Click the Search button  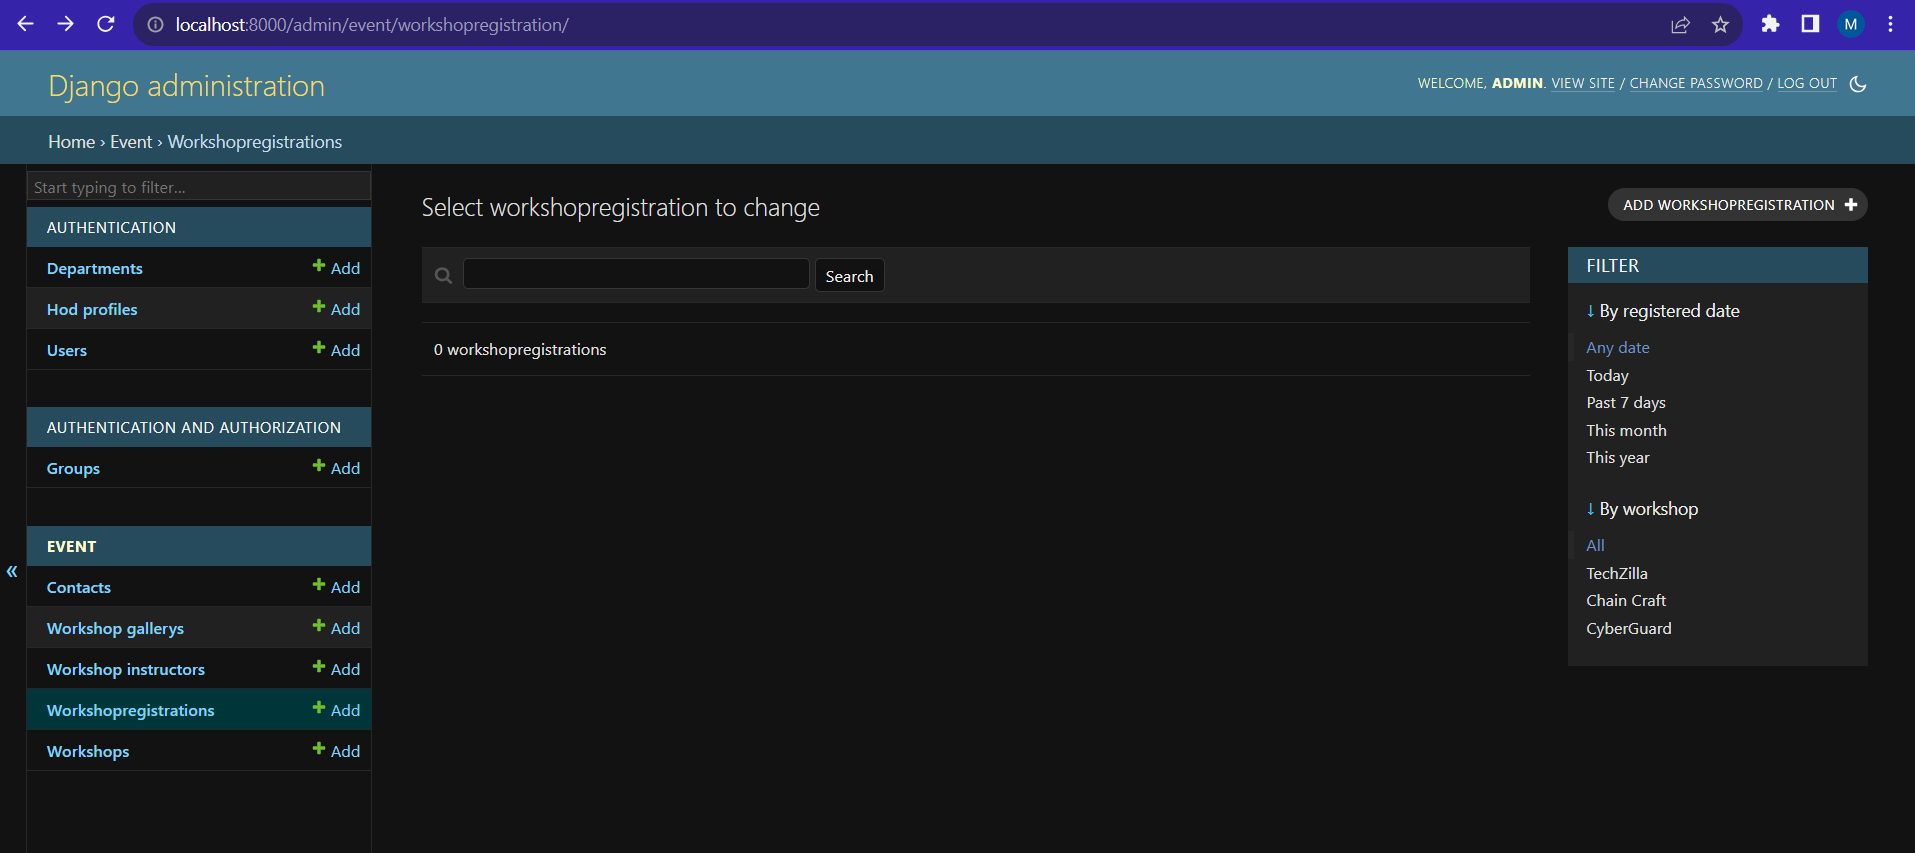coord(849,276)
